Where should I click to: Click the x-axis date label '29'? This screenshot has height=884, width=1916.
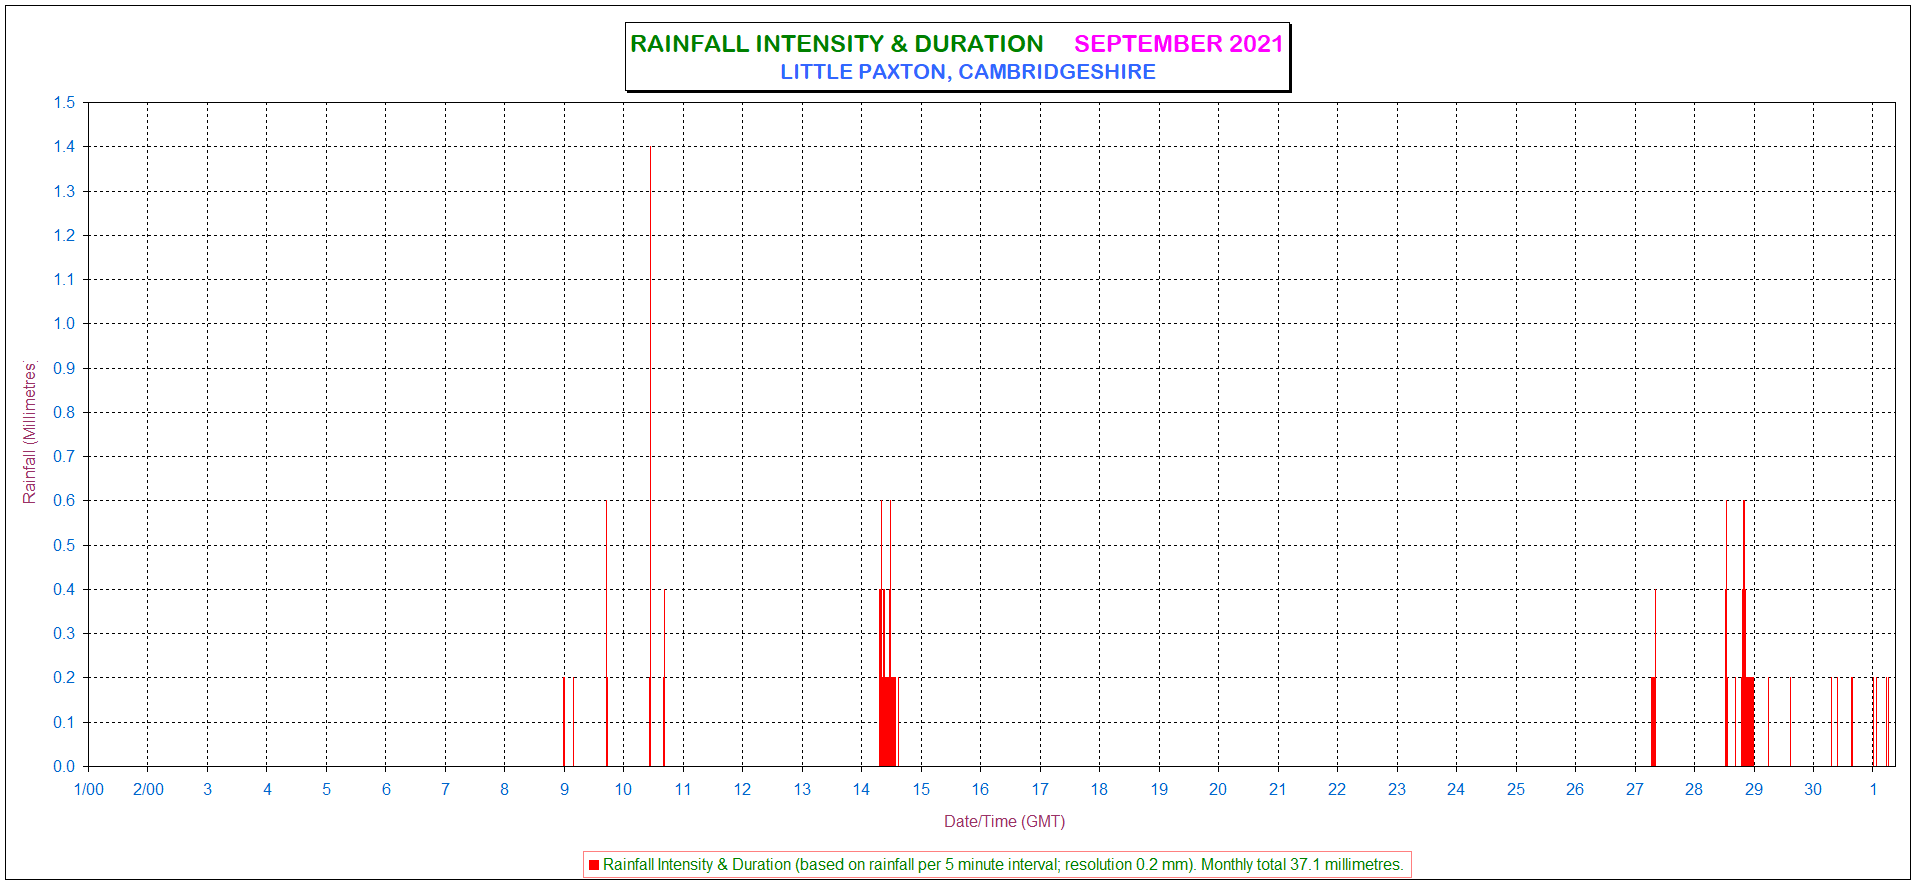pos(1754,789)
